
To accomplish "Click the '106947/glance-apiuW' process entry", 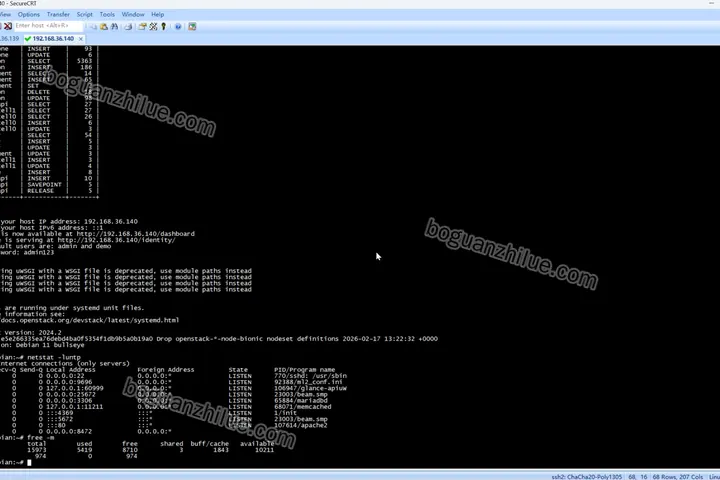I will tap(310, 388).
